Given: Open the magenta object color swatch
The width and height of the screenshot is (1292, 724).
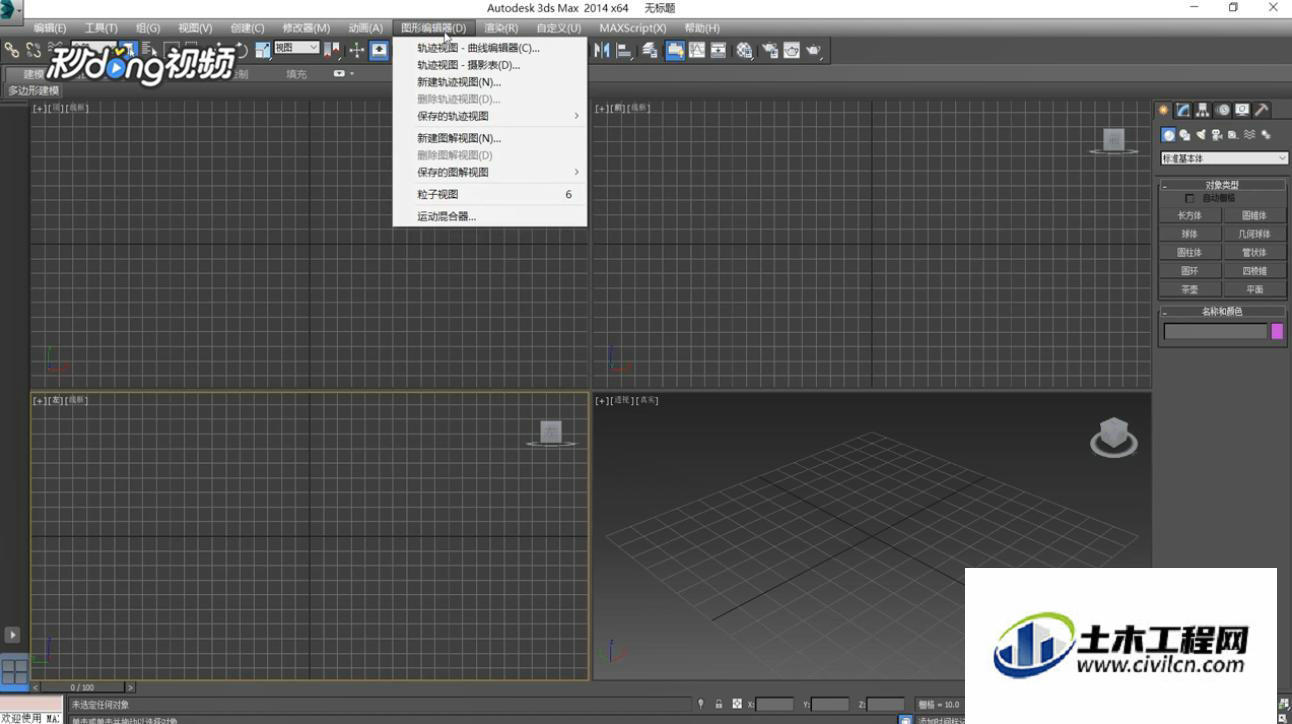Looking at the screenshot, I should pos(1277,332).
